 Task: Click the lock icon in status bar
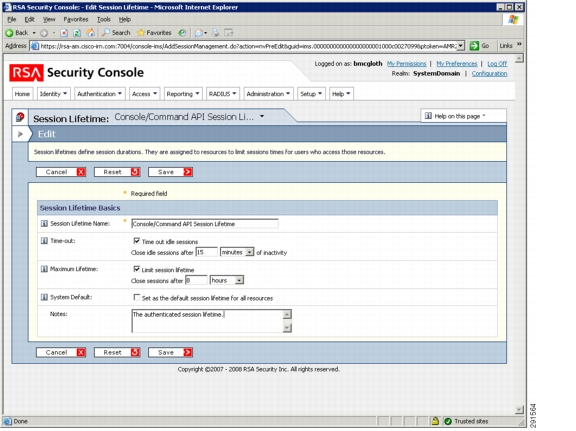pyautogui.click(x=435, y=421)
